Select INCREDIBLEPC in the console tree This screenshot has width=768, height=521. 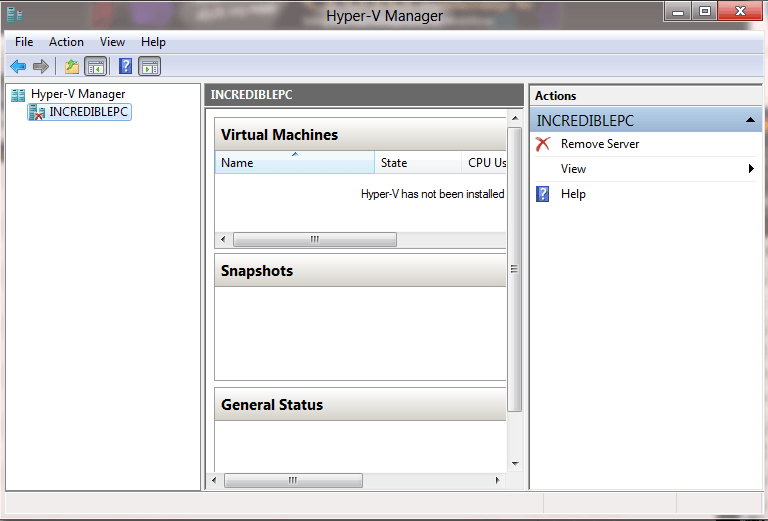(x=89, y=112)
